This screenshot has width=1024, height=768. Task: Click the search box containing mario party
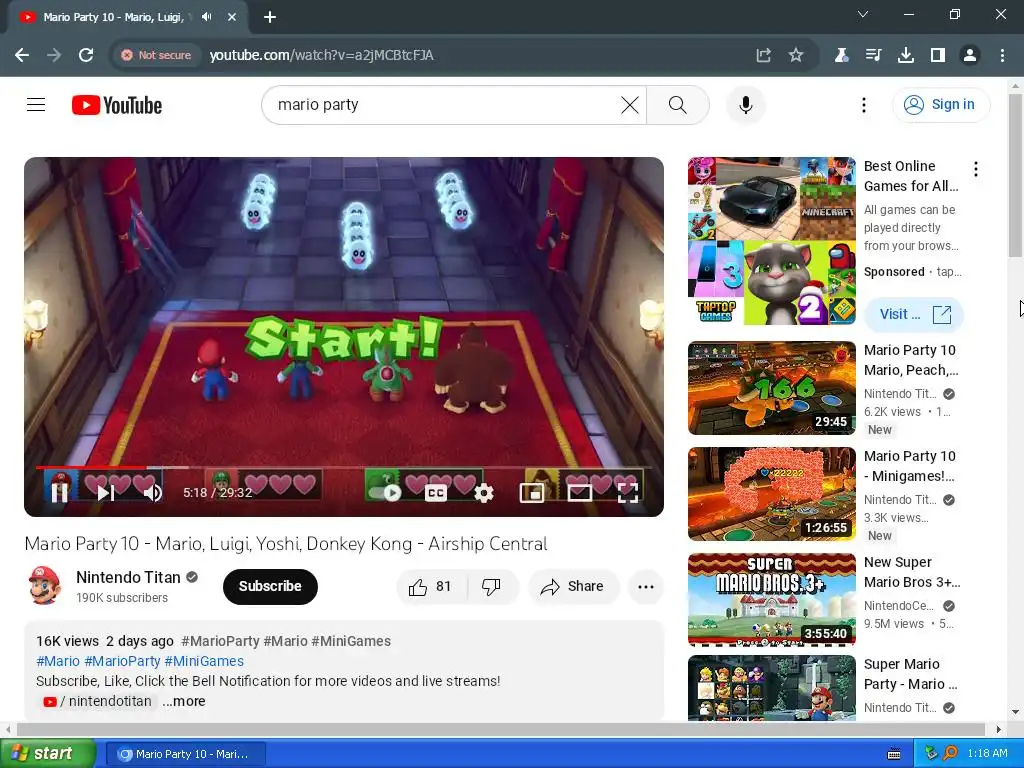point(444,104)
